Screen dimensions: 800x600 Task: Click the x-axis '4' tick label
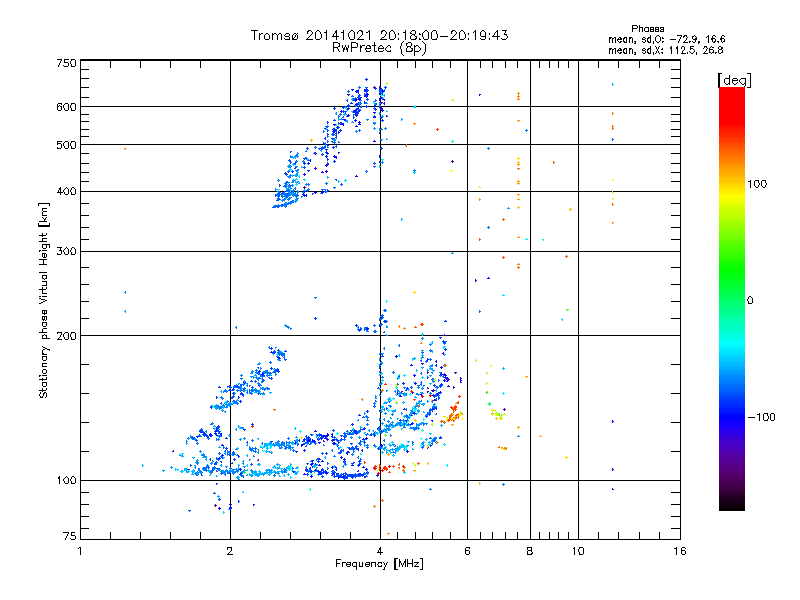tap(380, 551)
